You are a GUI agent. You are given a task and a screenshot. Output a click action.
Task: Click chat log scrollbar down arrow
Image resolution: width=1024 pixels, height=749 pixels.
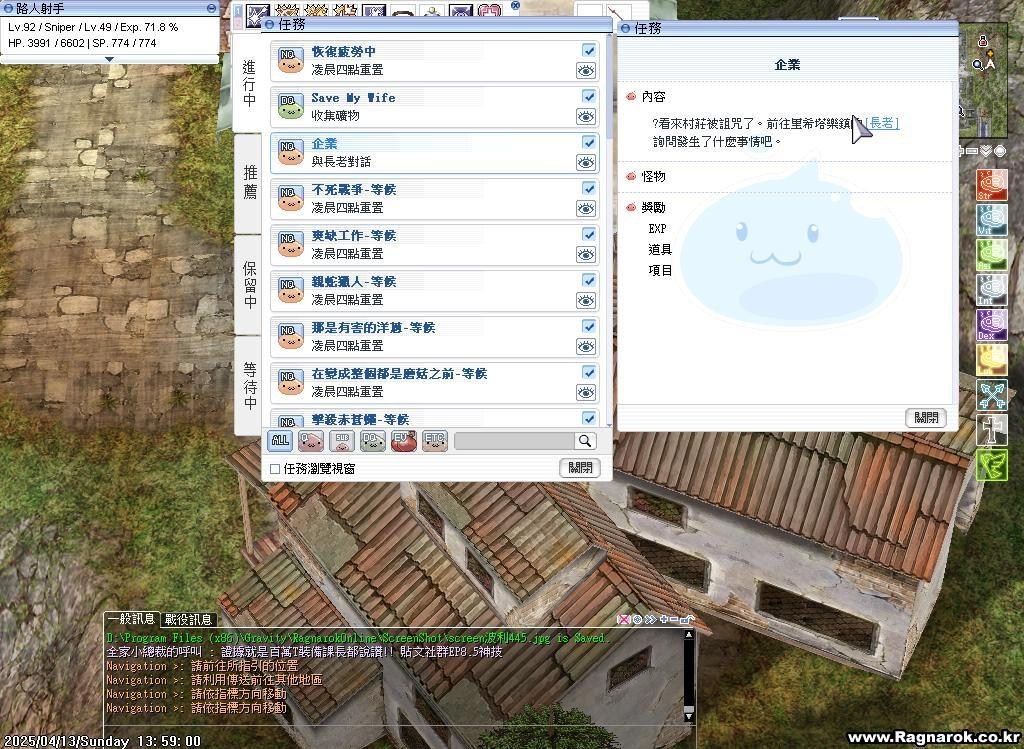pyautogui.click(x=688, y=716)
